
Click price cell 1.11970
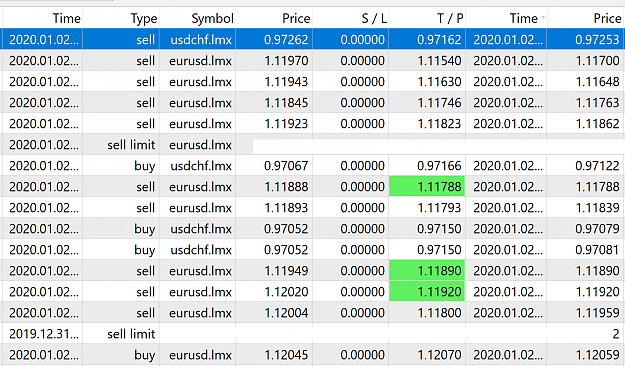[286, 61]
